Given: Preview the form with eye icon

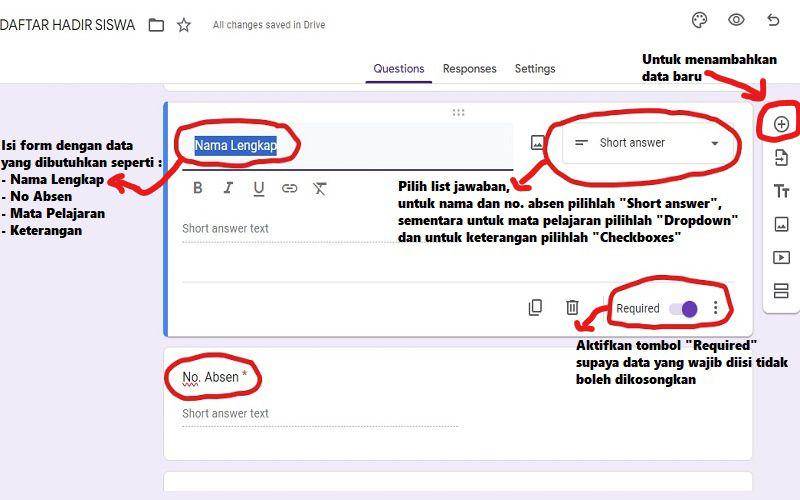Looking at the screenshot, I should click(736, 20).
